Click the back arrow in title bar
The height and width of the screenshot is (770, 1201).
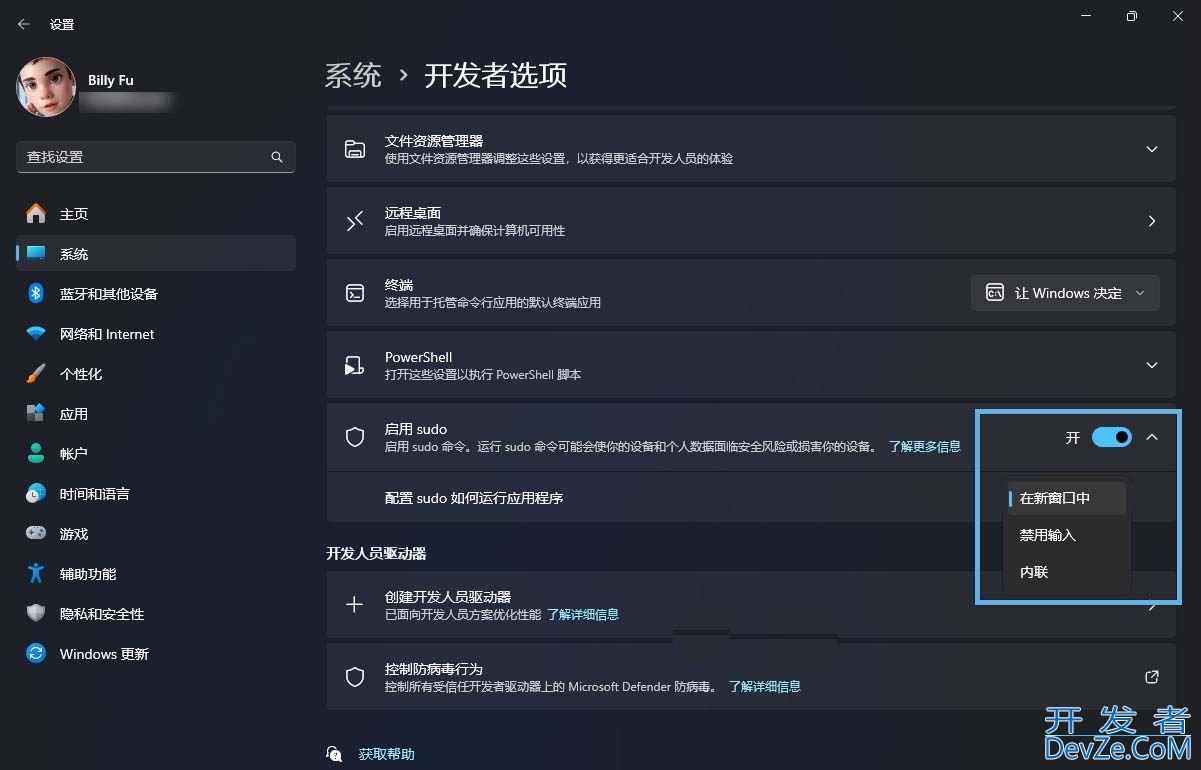click(24, 24)
